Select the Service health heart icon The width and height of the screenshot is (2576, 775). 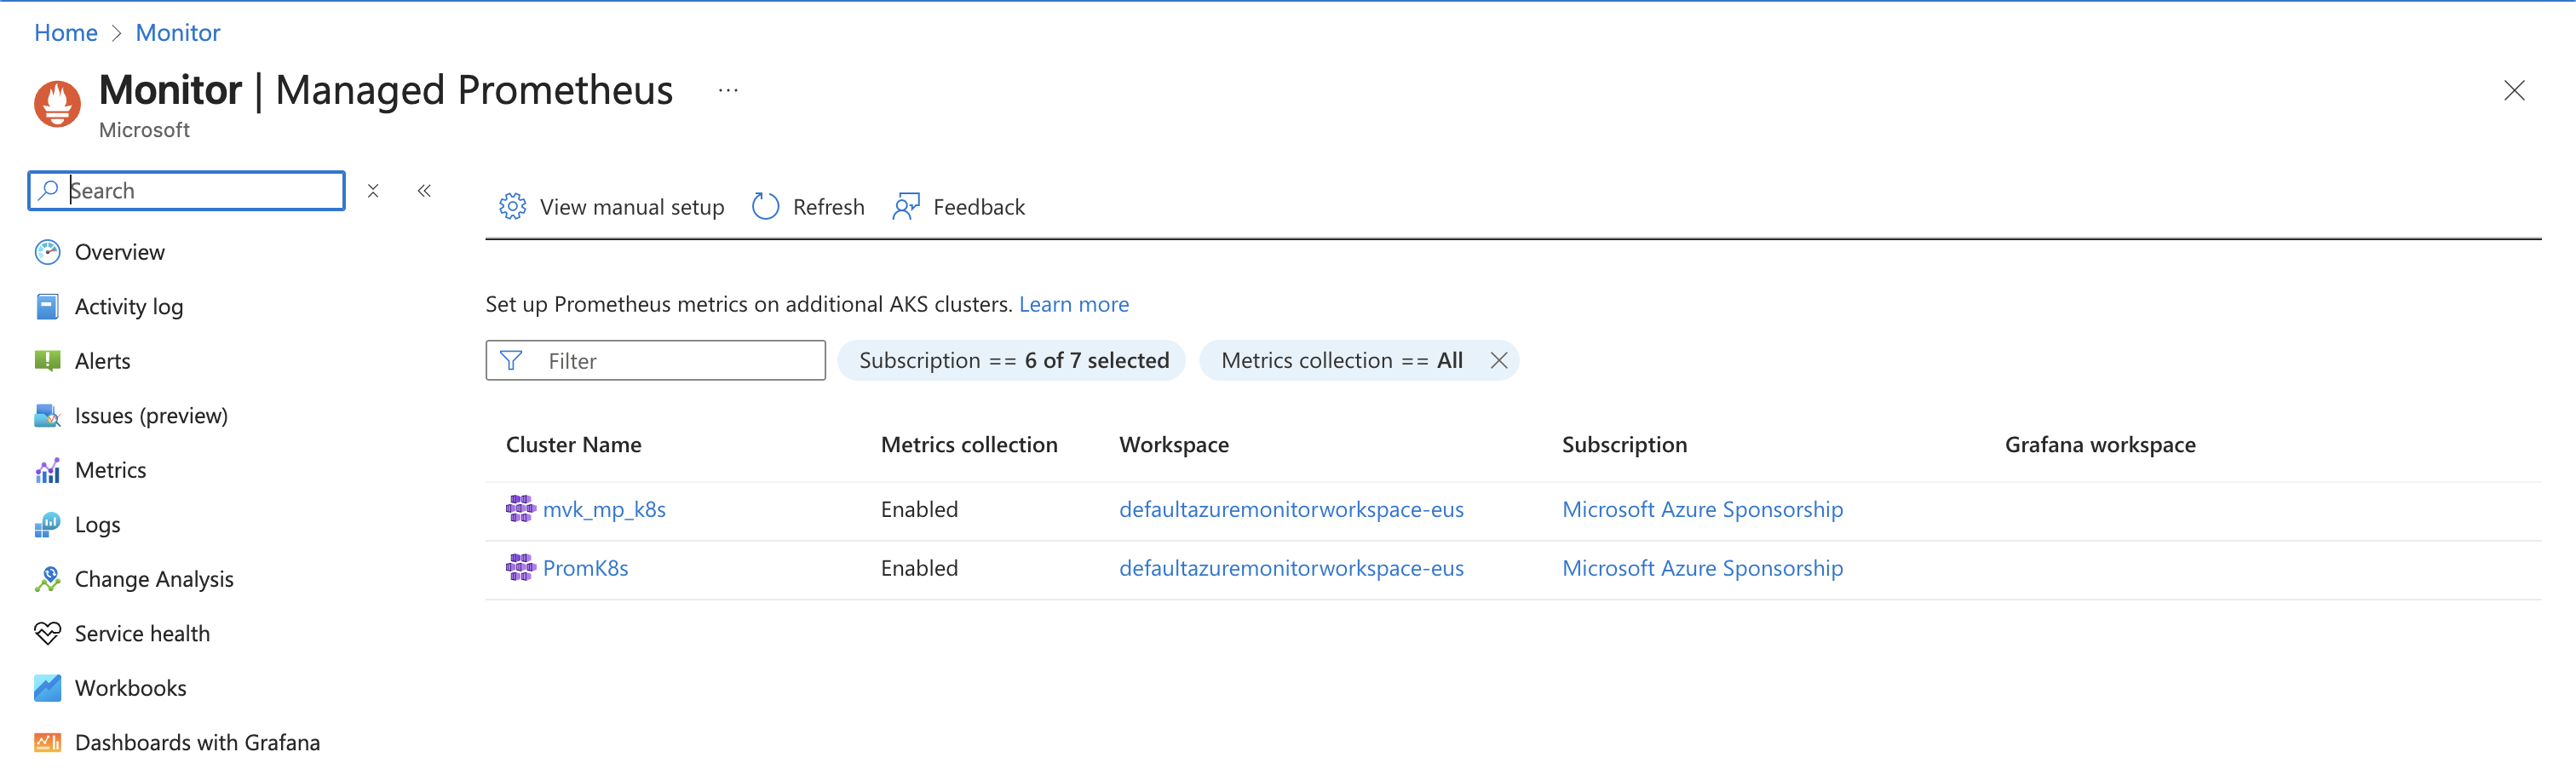tap(47, 634)
